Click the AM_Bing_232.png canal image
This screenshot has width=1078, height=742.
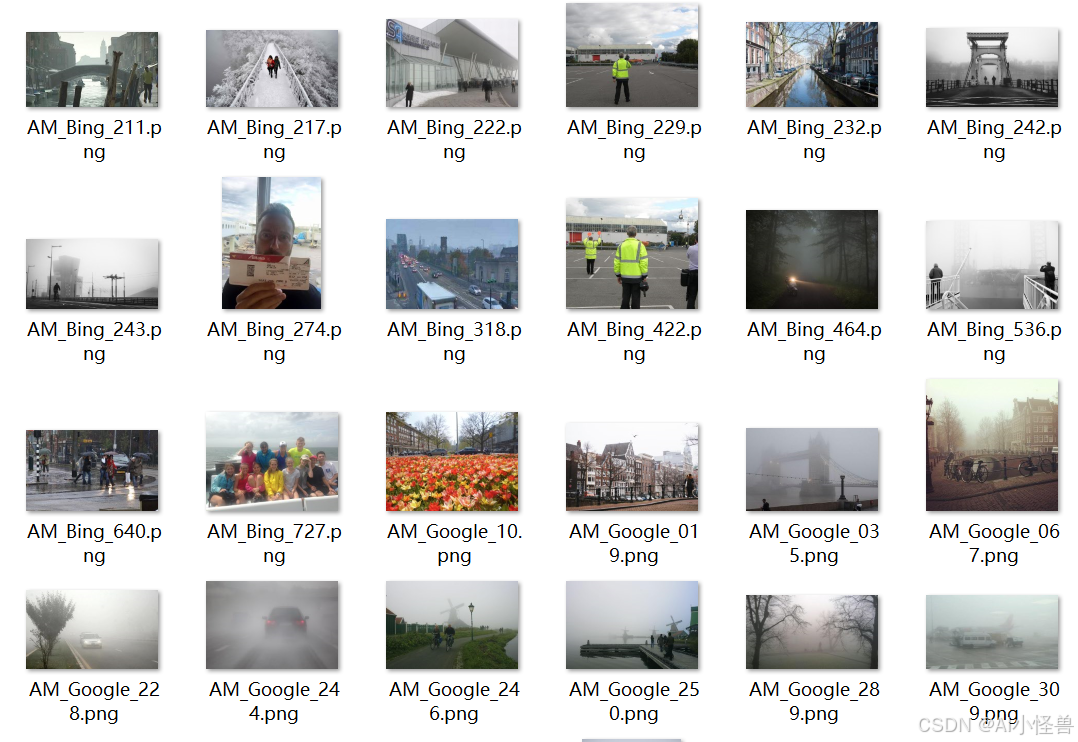pyautogui.click(x=812, y=65)
